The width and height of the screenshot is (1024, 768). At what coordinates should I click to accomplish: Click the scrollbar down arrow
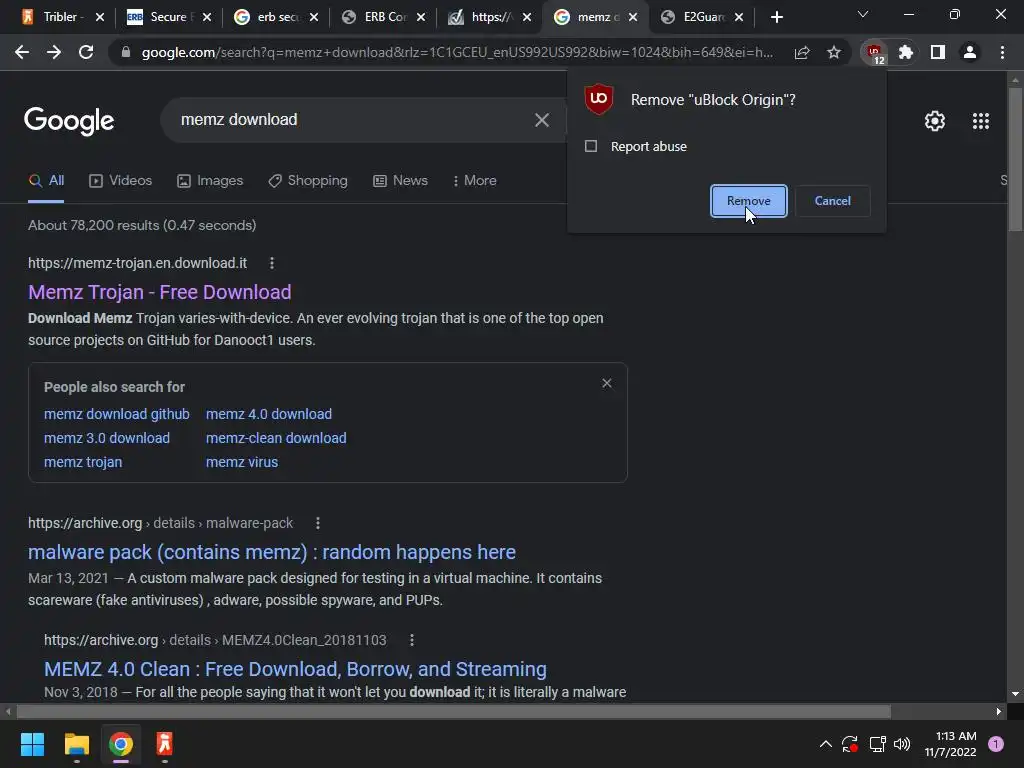coord(1015,694)
